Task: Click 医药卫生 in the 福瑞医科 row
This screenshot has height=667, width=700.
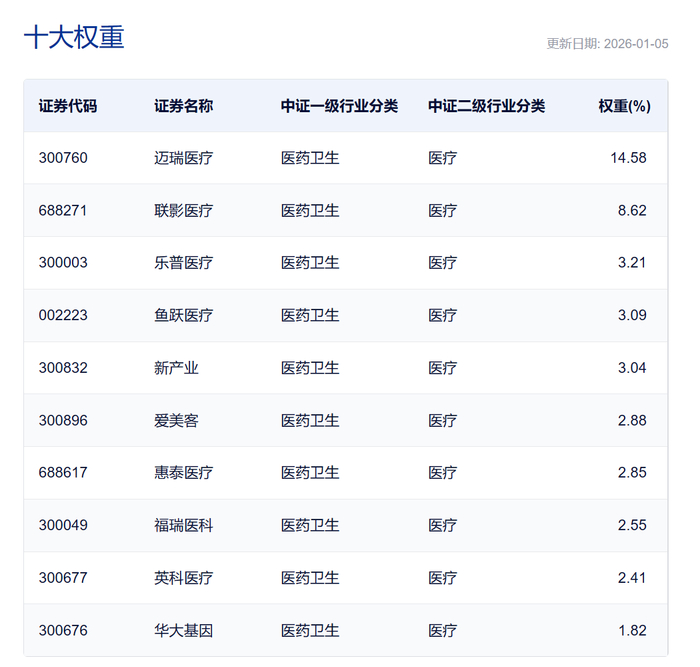Action: click(310, 525)
